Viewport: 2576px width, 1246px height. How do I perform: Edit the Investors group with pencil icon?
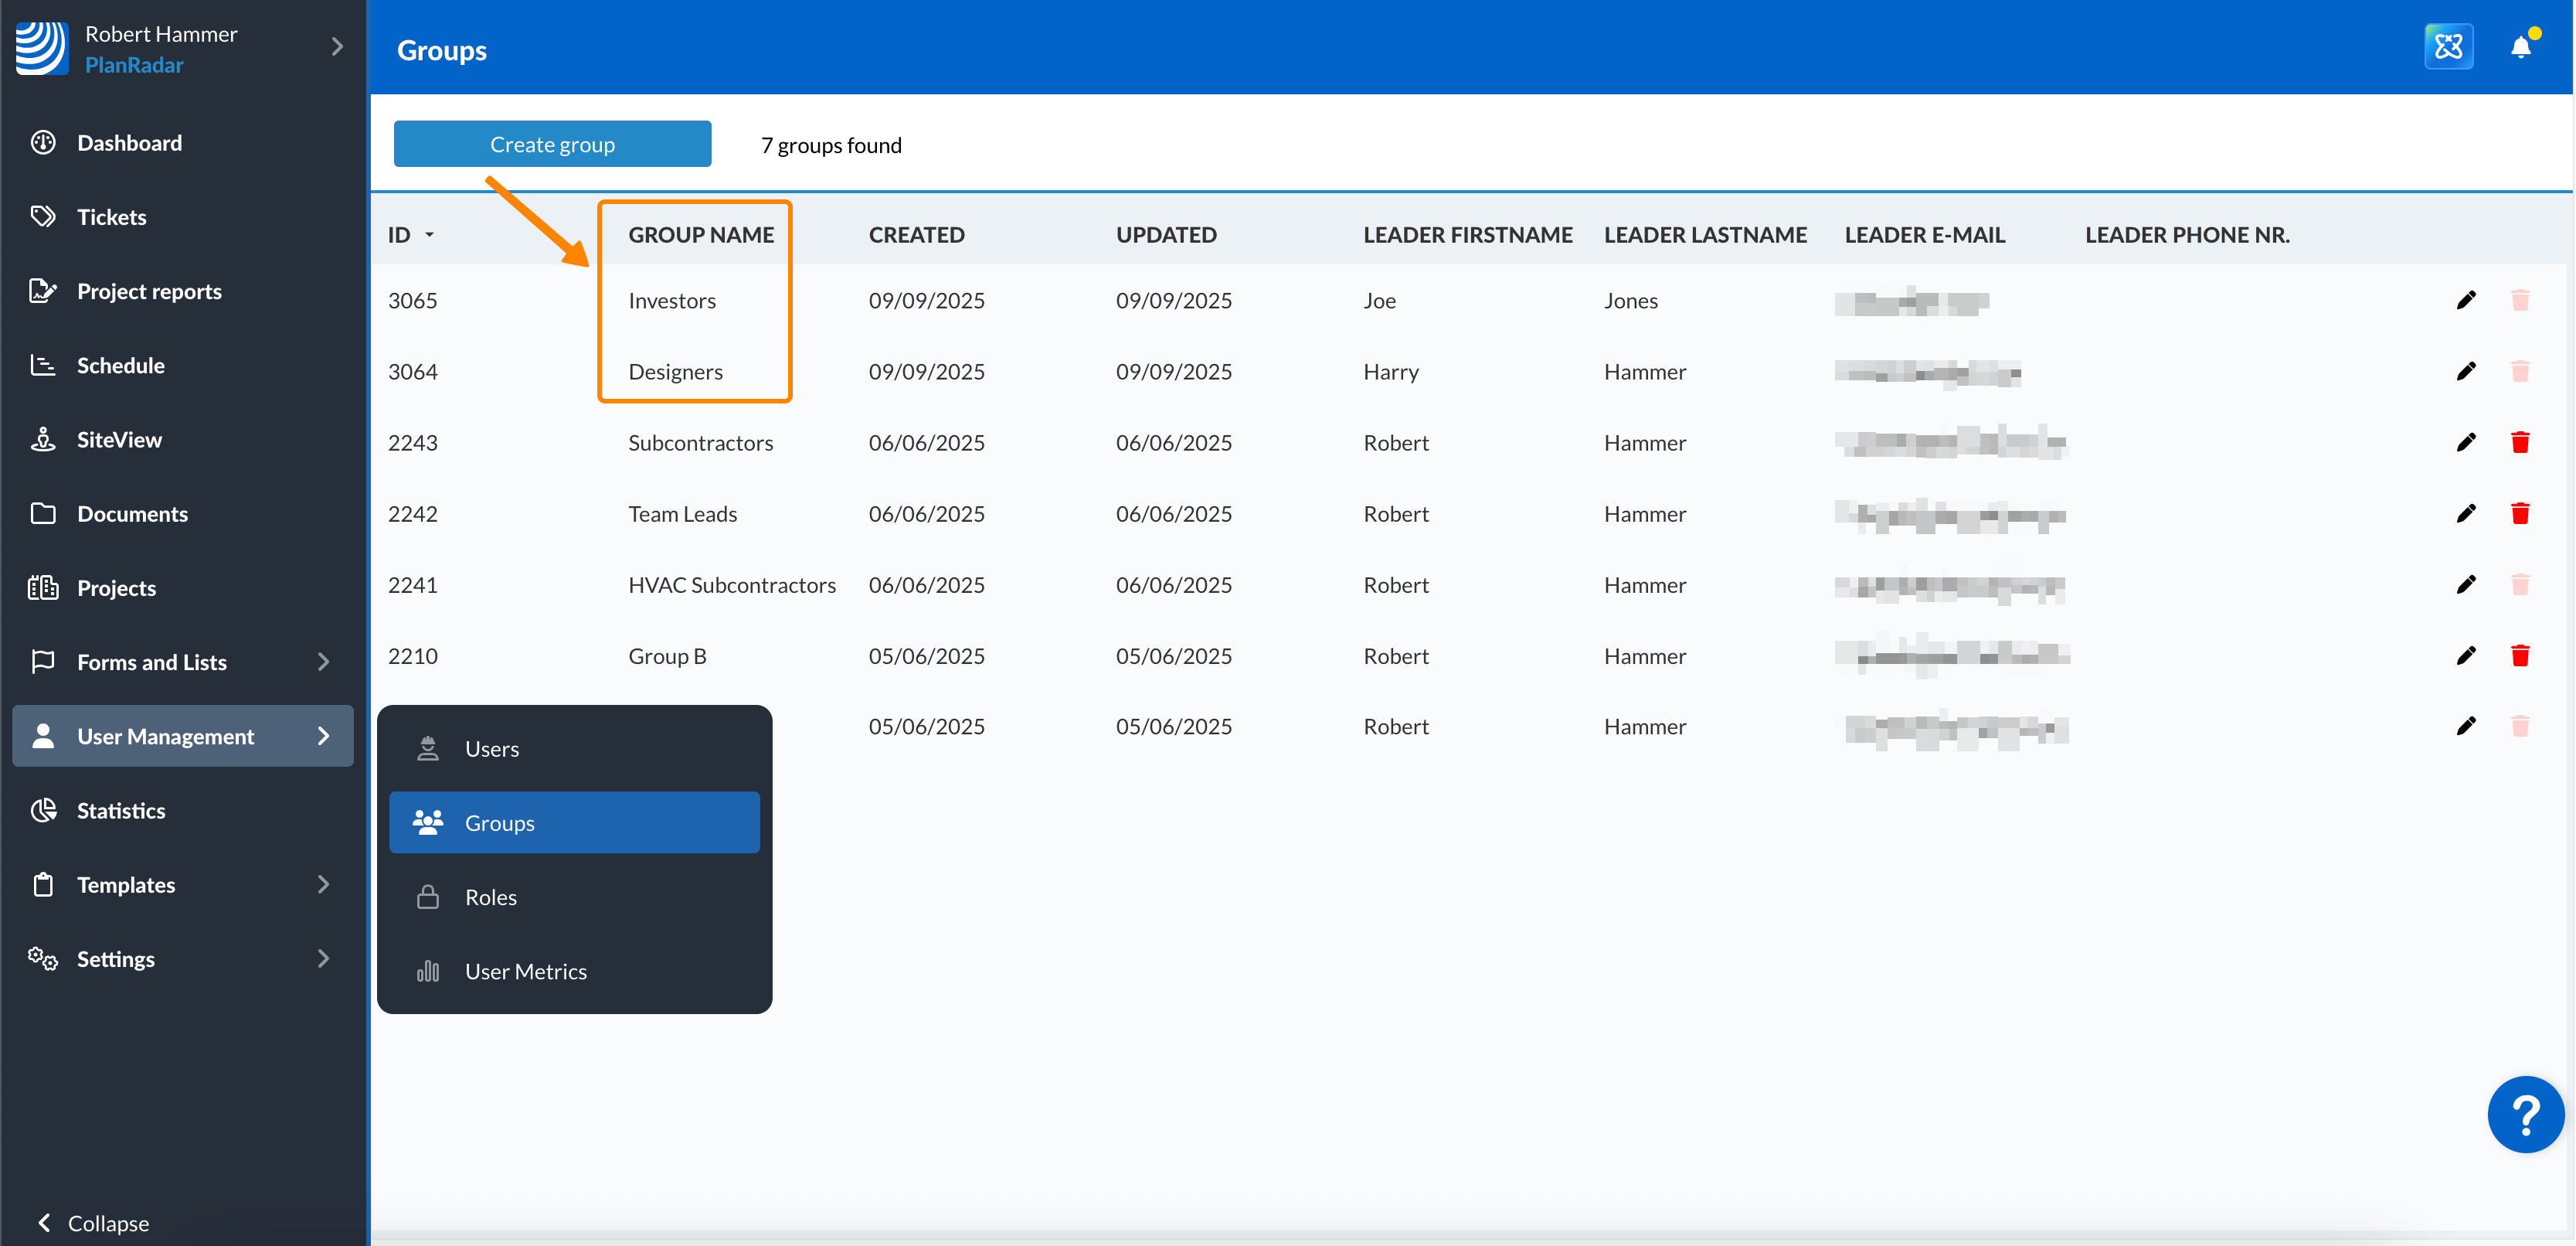pyautogui.click(x=2465, y=300)
